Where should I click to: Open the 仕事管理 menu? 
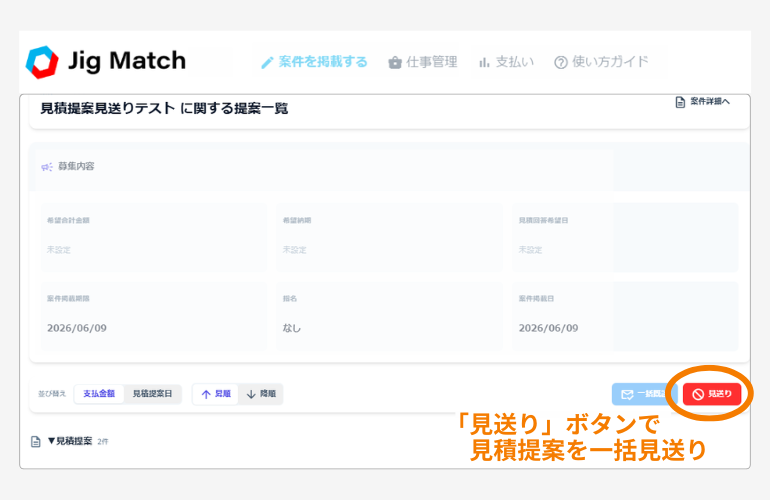pos(423,62)
